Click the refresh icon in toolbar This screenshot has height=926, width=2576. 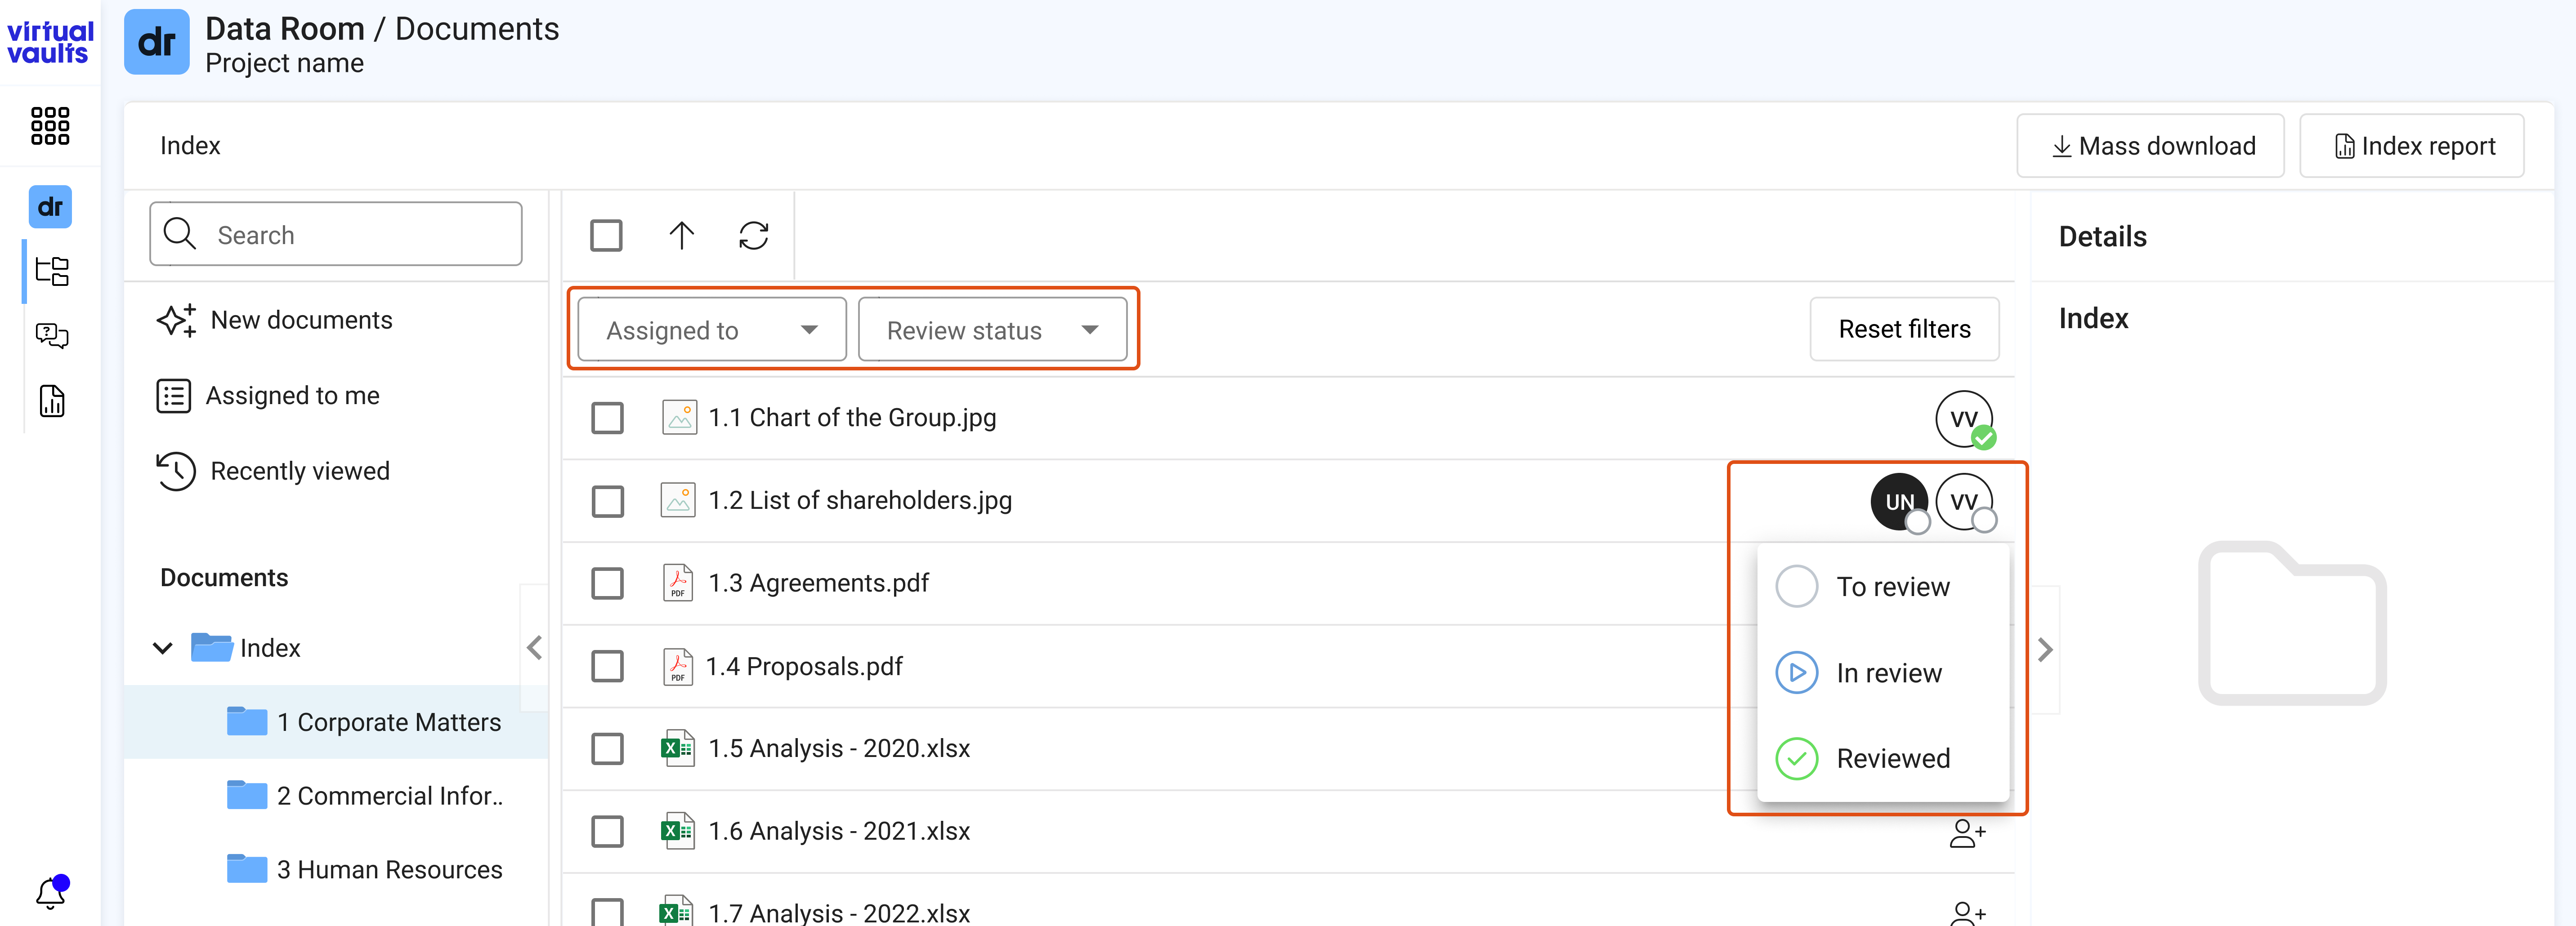tap(754, 236)
